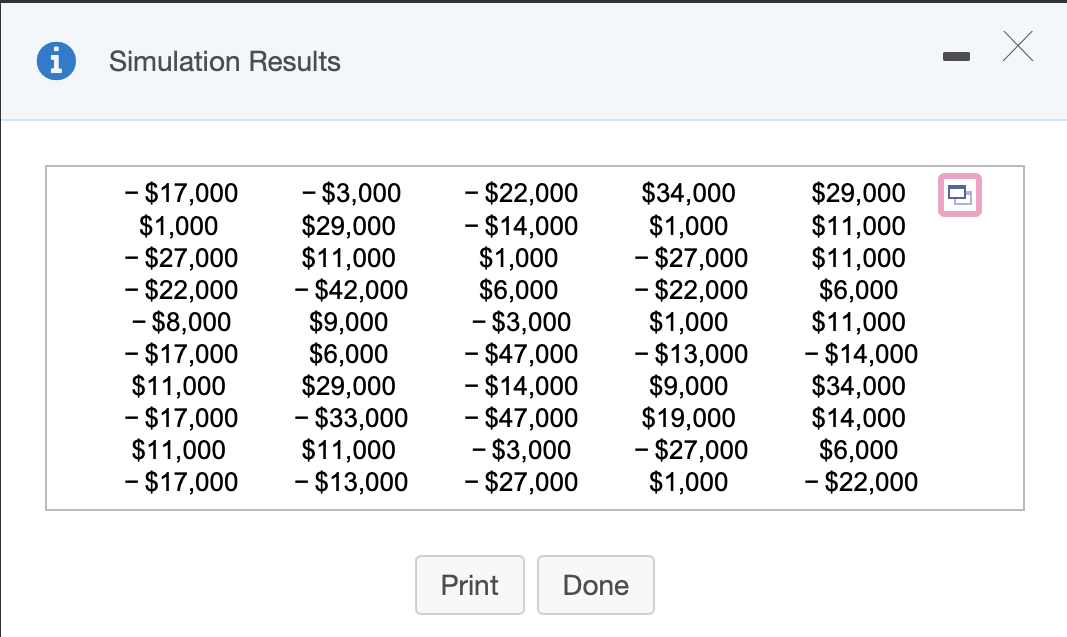Click the -$42,000 entry in the second column
The width and height of the screenshot is (1067, 637).
(351, 289)
